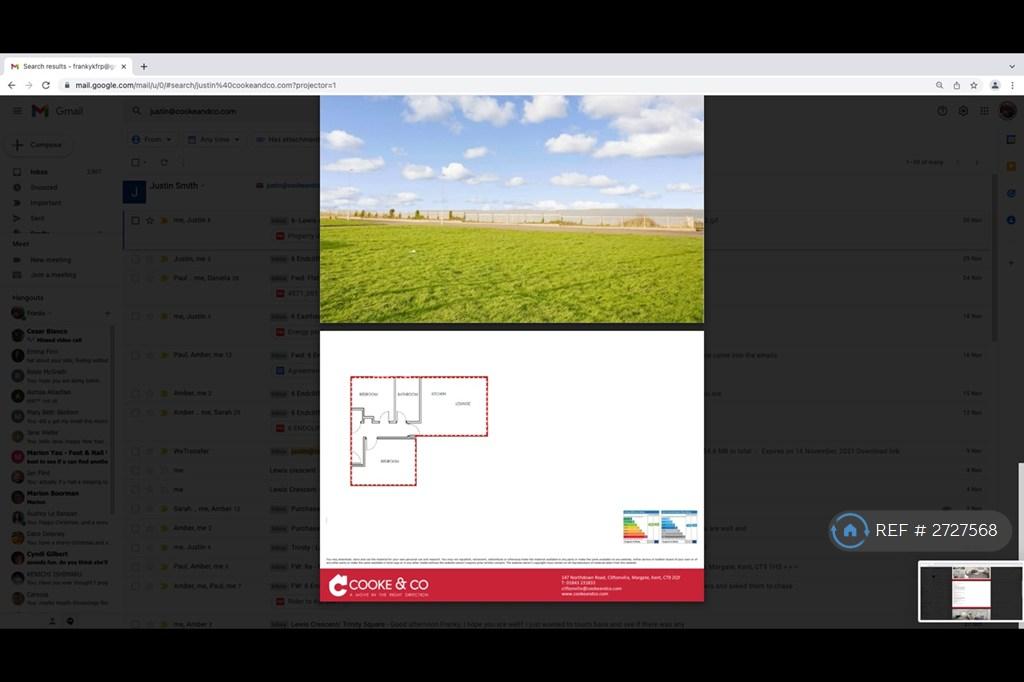This screenshot has width=1024, height=682.
Task: Click the address bar URL
Action: 205,86
